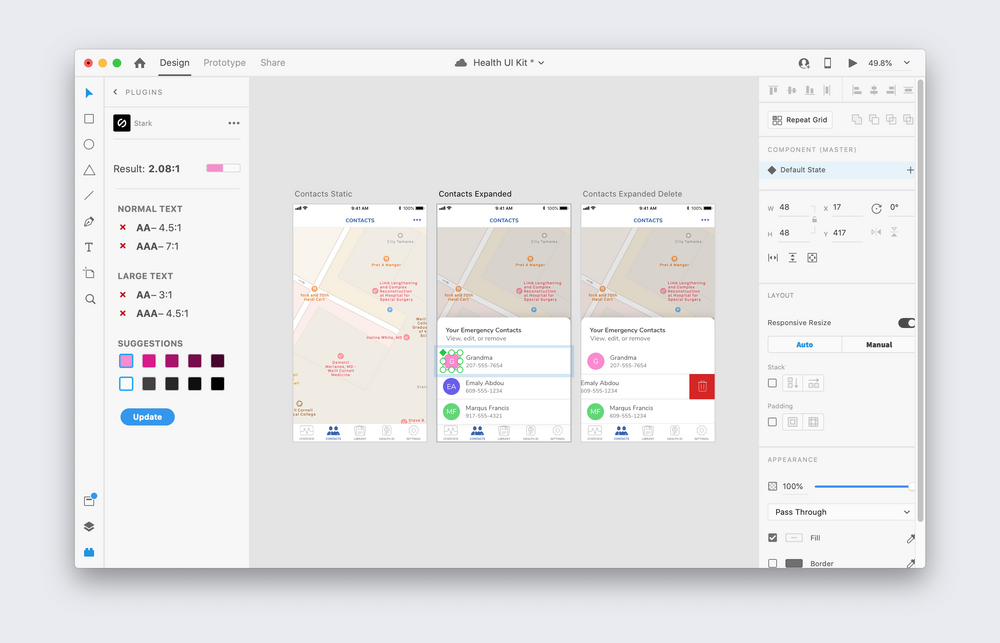The width and height of the screenshot is (1000, 643).
Task: Click the W width input field
Action: 793,207
